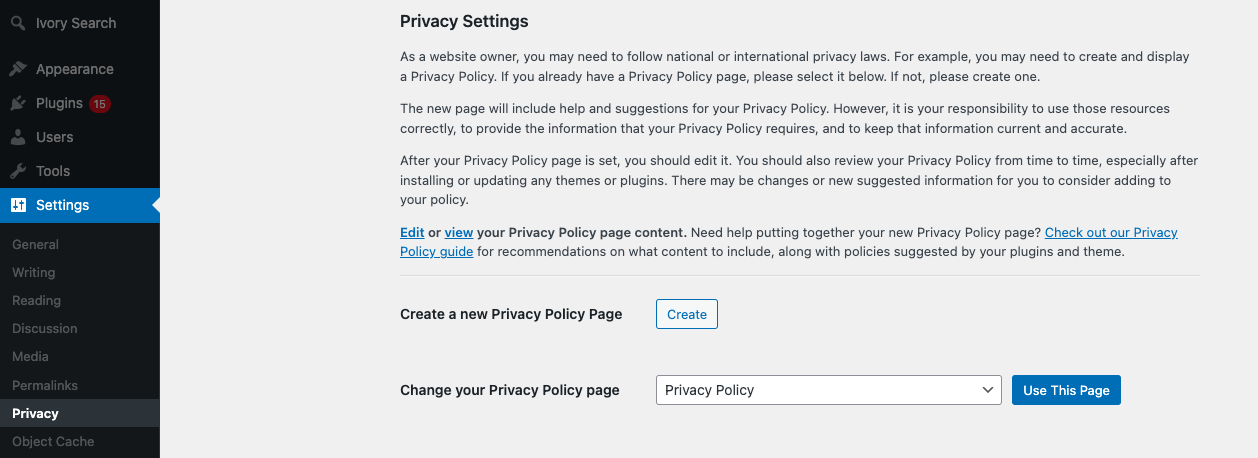This screenshot has width=1258, height=458.
Task: Open Object Cache settings
Action: pos(53,441)
